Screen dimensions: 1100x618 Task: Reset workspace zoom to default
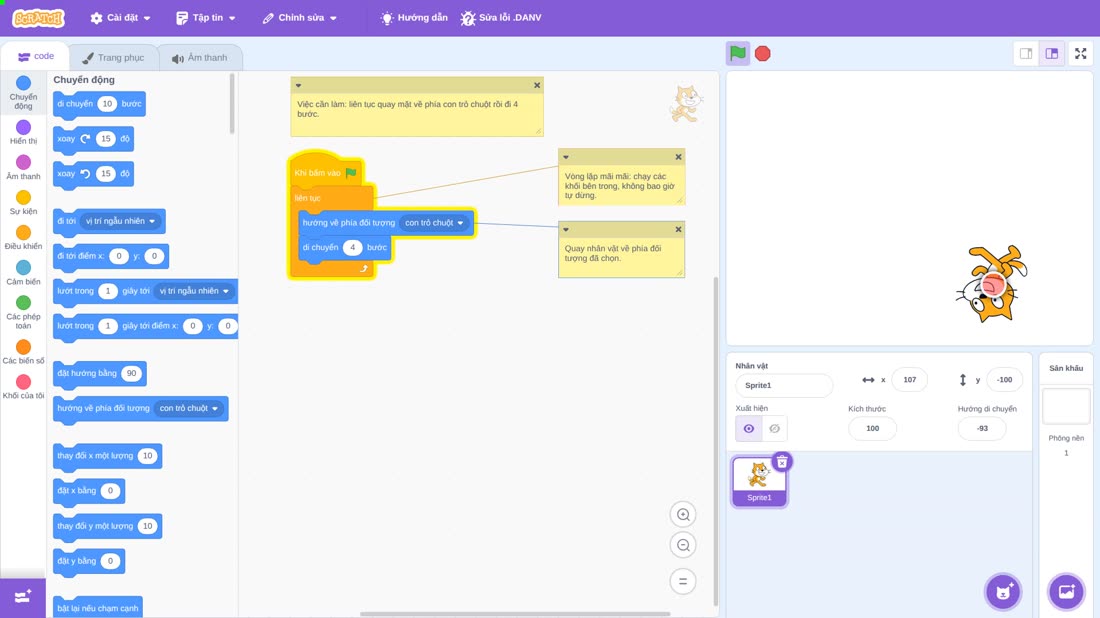click(683, 581)
